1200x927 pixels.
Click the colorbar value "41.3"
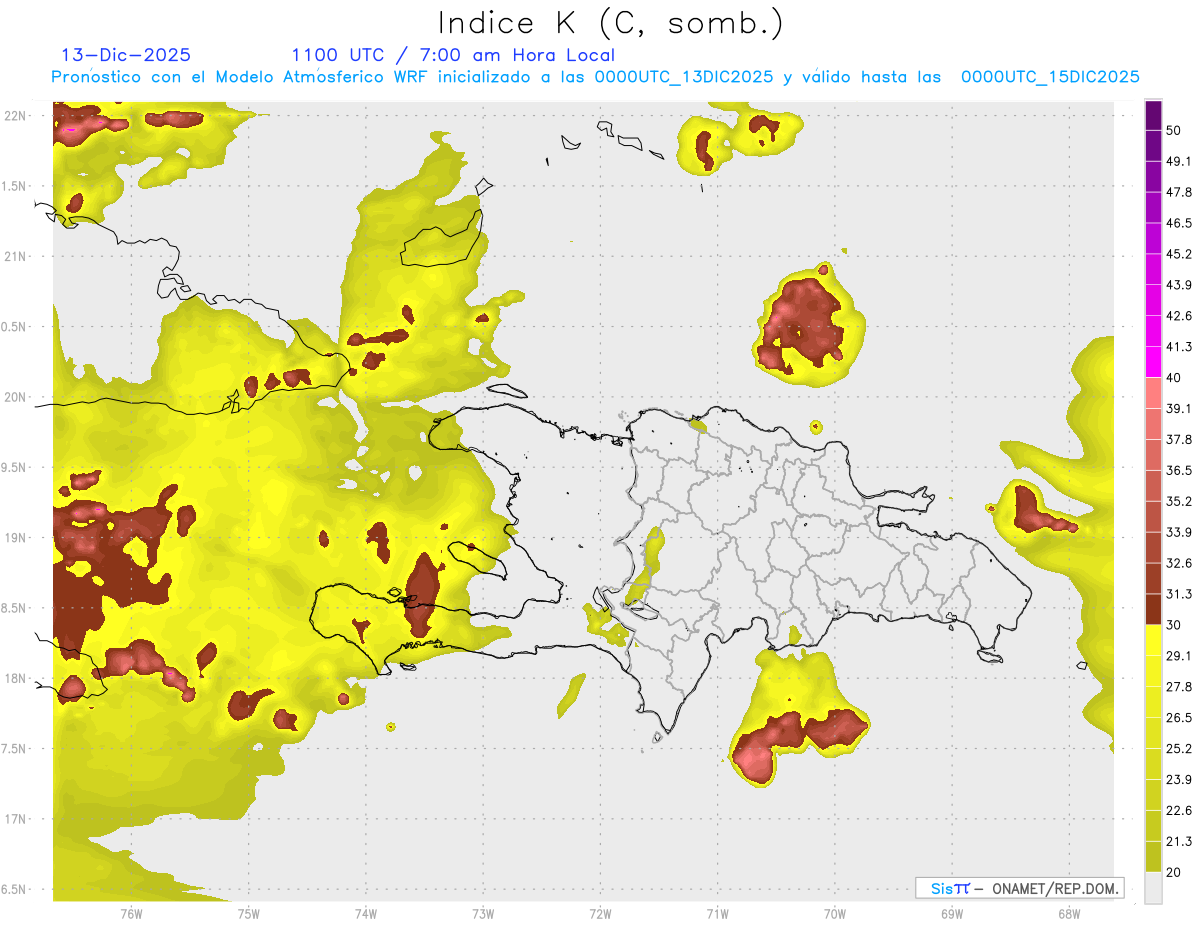coord(1179,347)
